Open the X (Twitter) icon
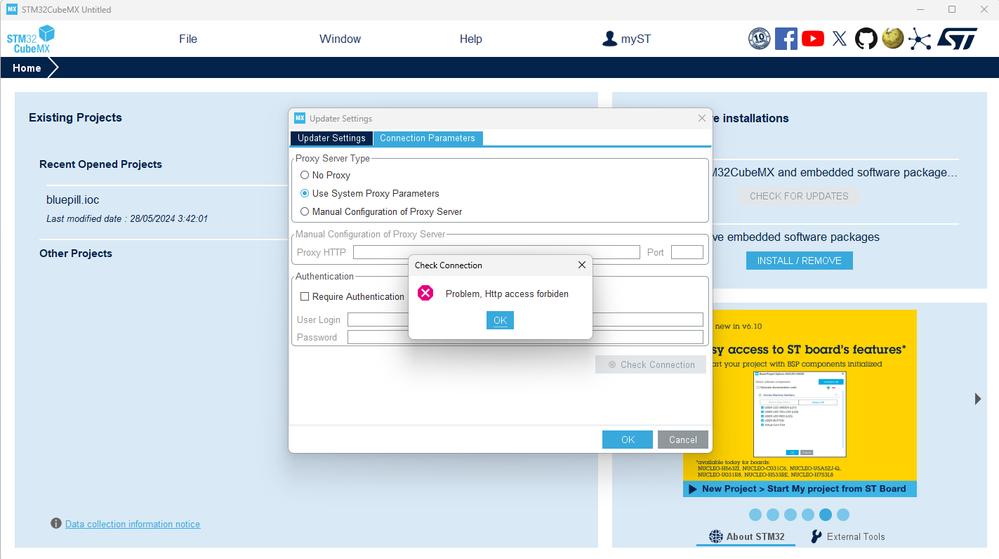999x559 pixels. pyautogui.click(x=840, y=39)
